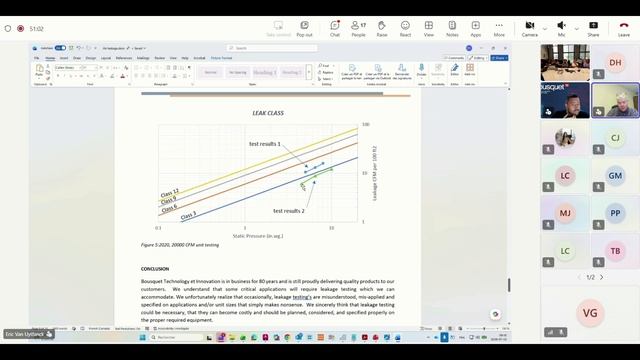
Task: Apply the Heading 1 style
Action: [x=264, y=72]
